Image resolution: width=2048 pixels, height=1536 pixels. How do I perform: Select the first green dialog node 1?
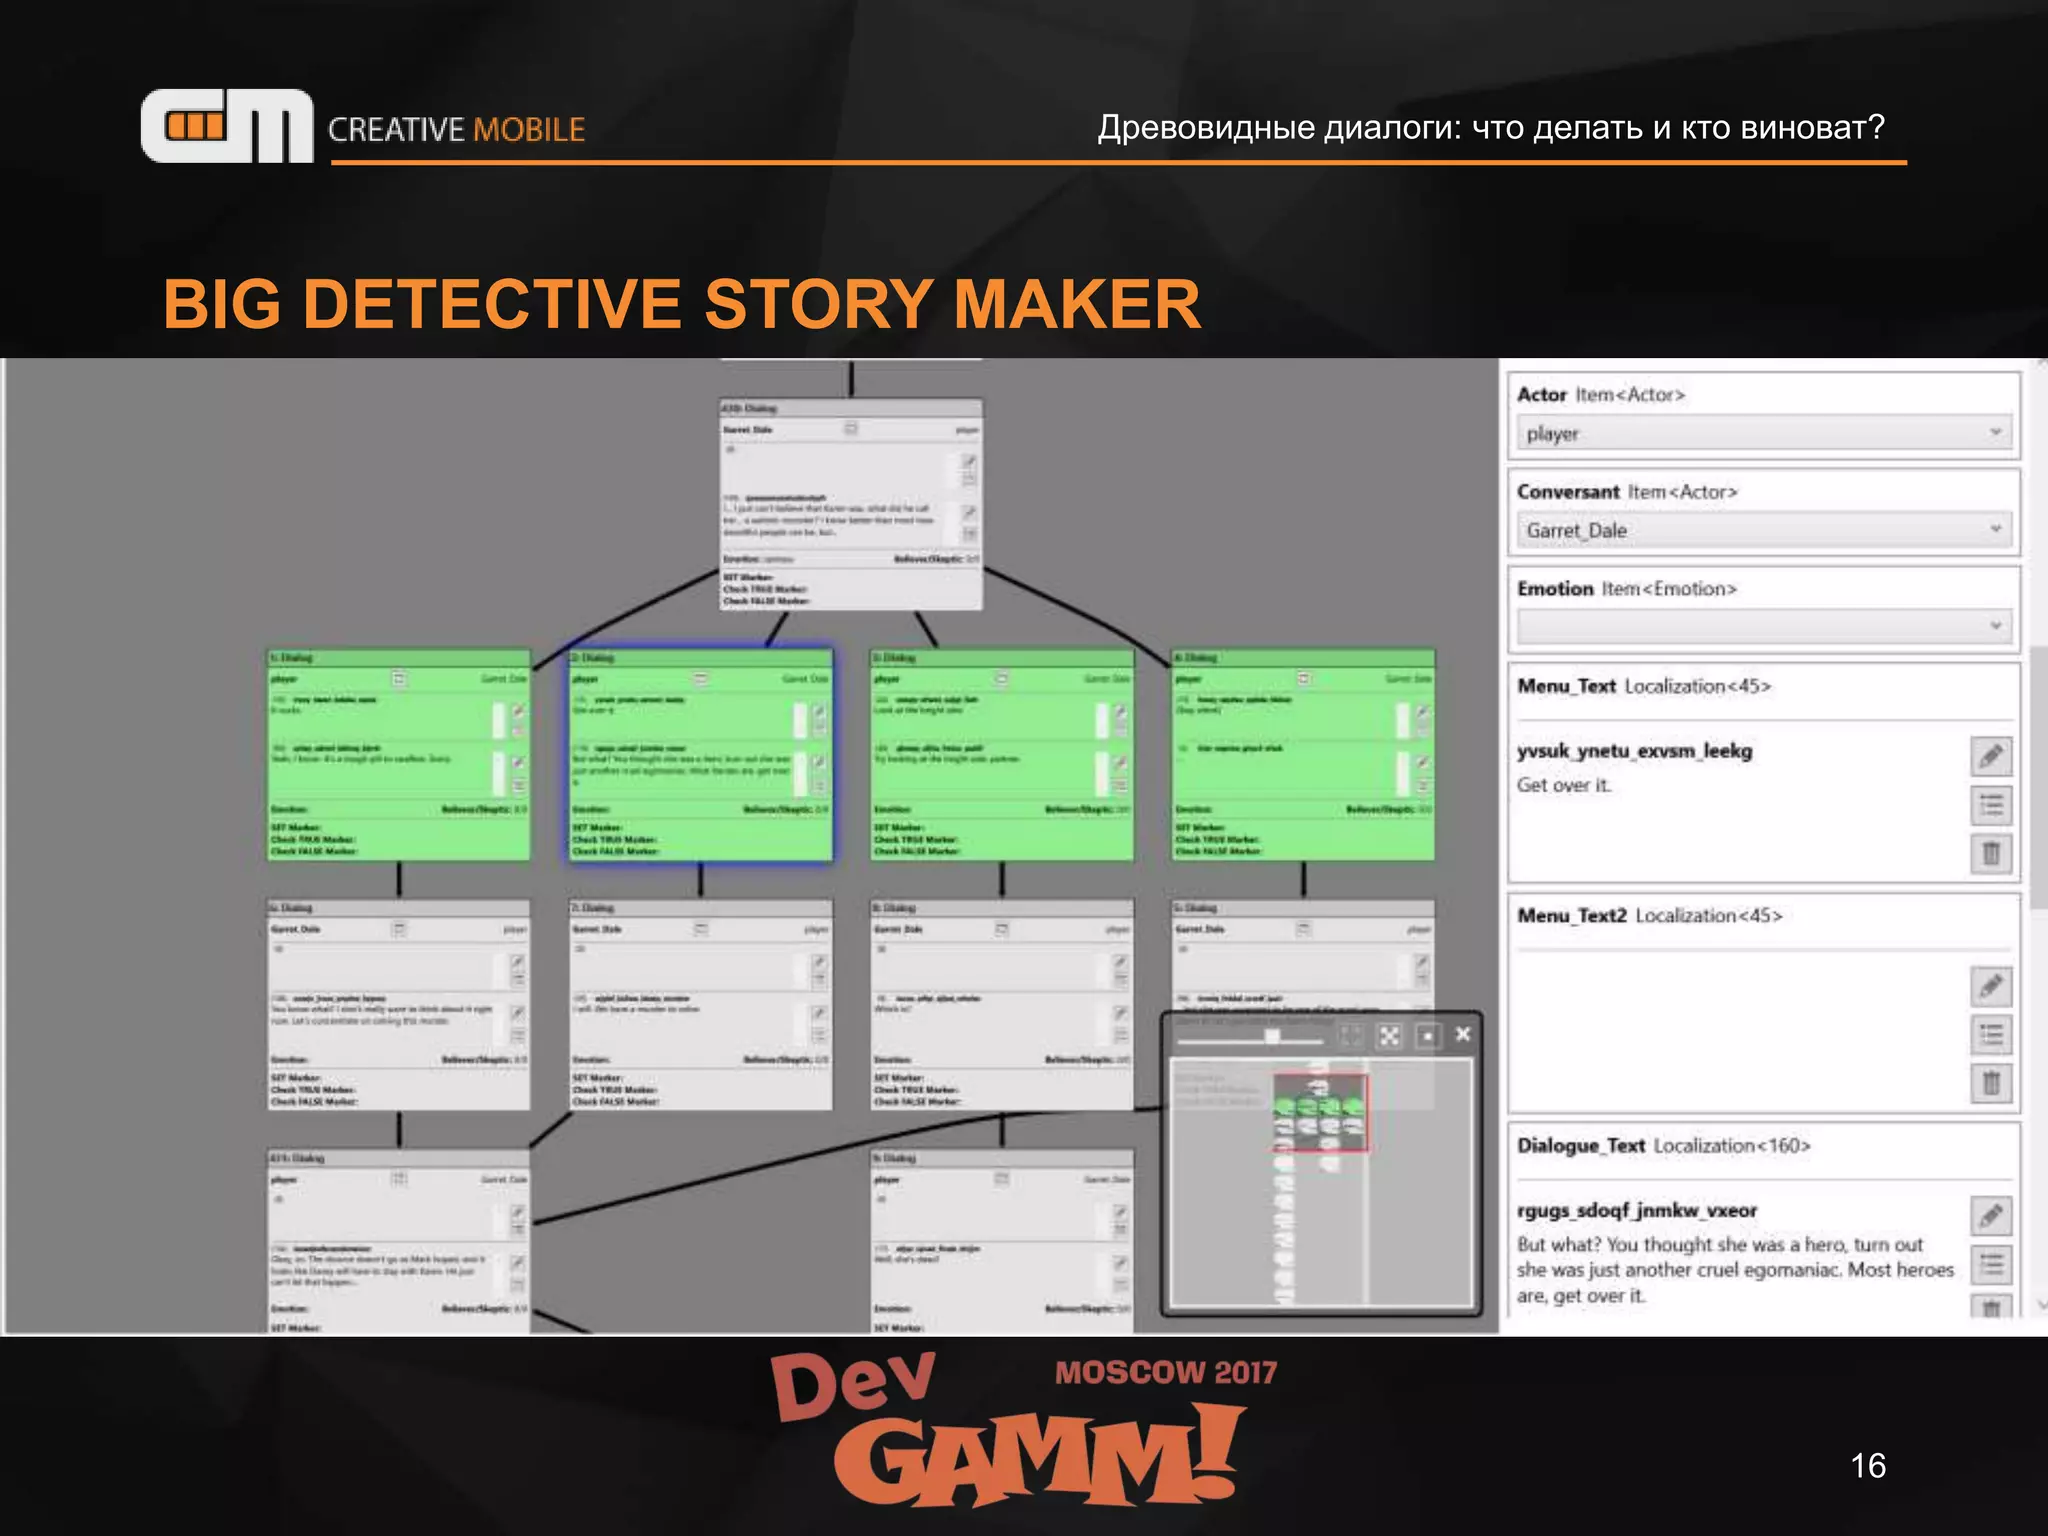tap(398, 755)
